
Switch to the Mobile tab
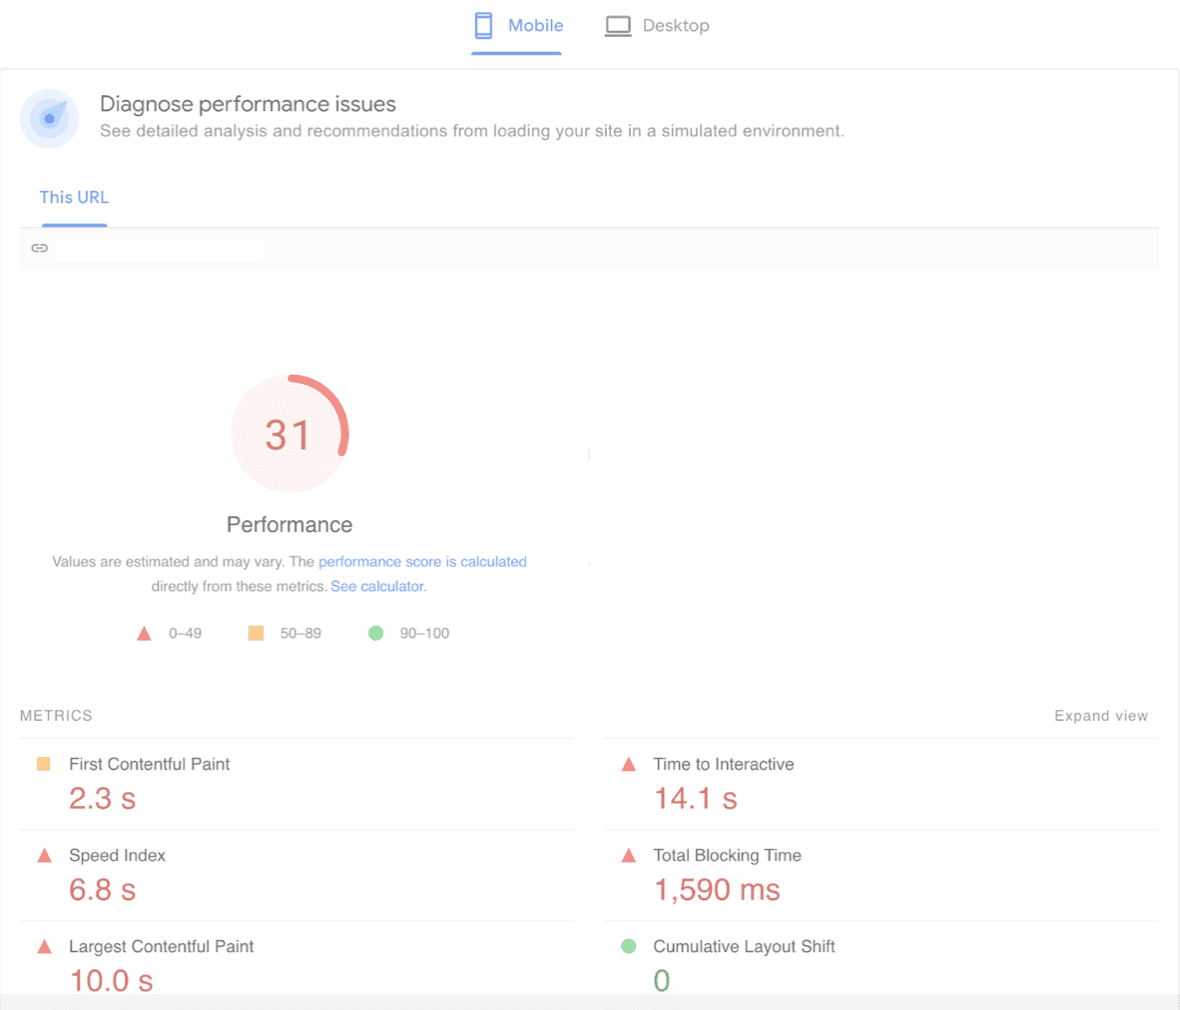coord(518,26)
